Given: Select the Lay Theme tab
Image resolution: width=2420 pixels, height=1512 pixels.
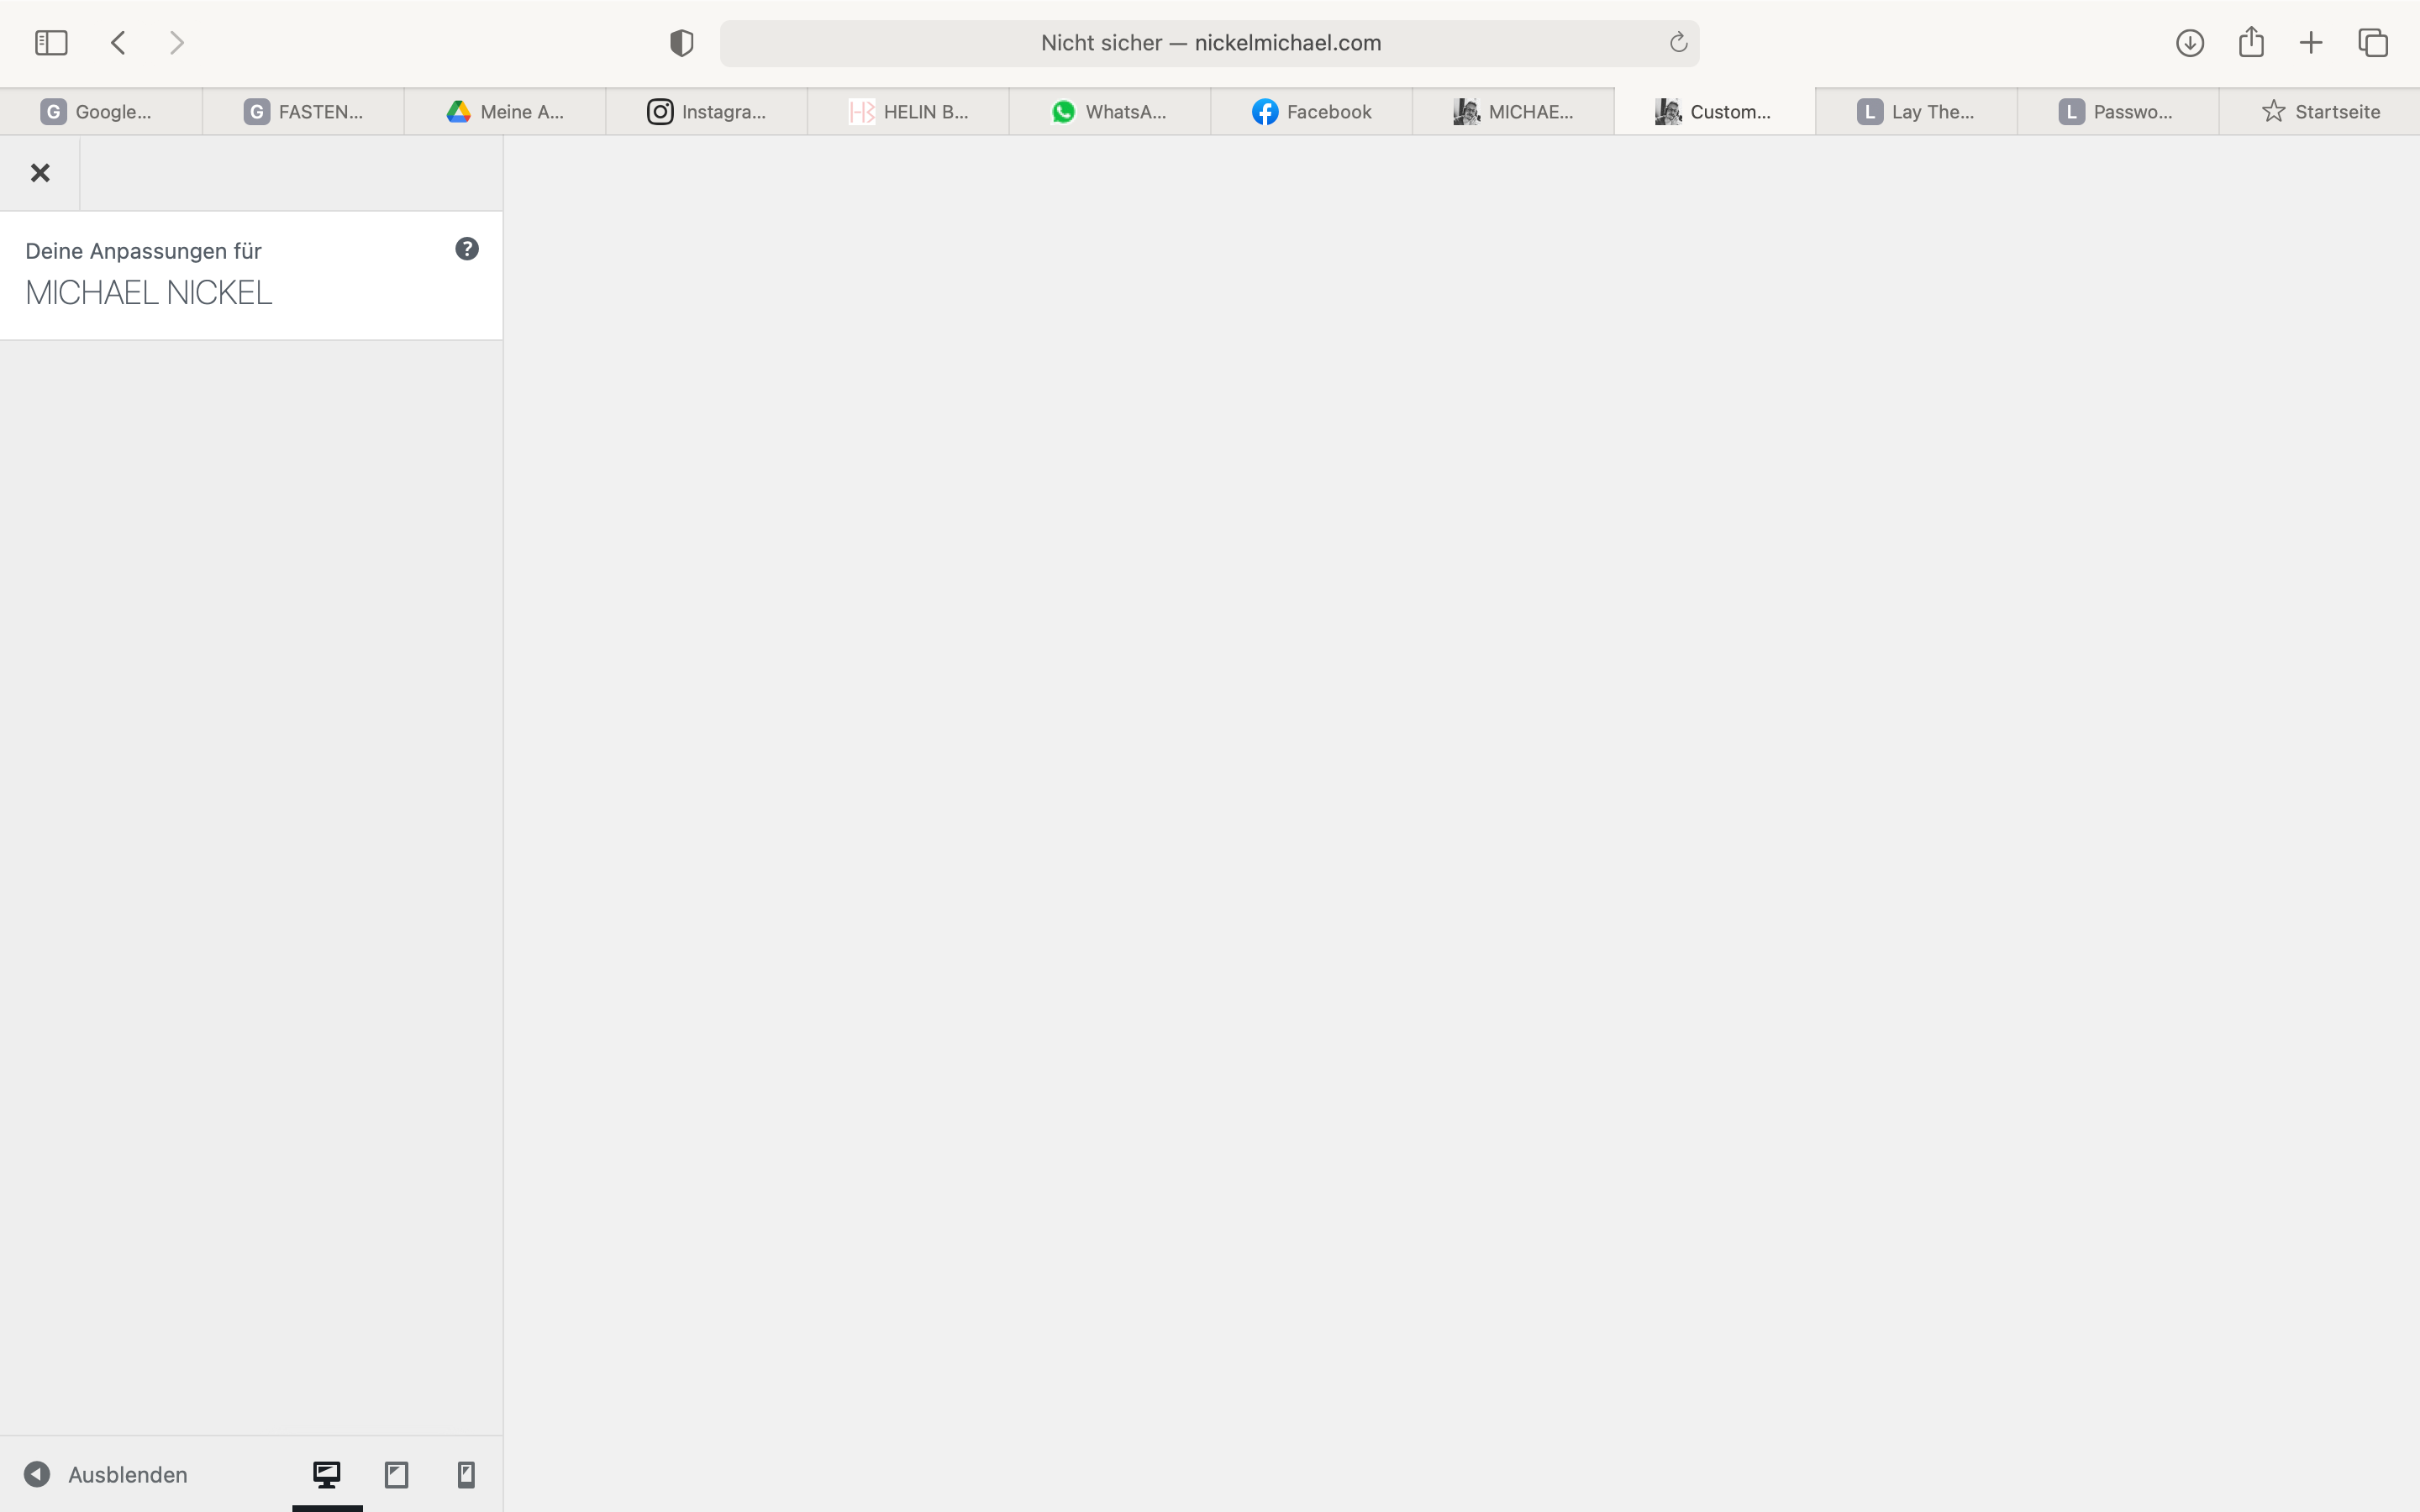Looking at the screenshot, I should [x=1916, y=112].
